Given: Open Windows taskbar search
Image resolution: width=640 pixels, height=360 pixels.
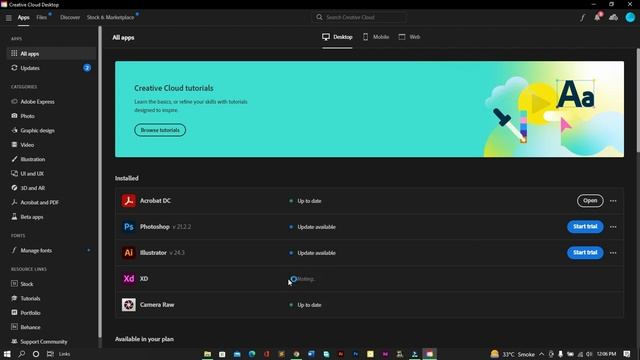Looking at the screenshot, I should click(22, 354).
